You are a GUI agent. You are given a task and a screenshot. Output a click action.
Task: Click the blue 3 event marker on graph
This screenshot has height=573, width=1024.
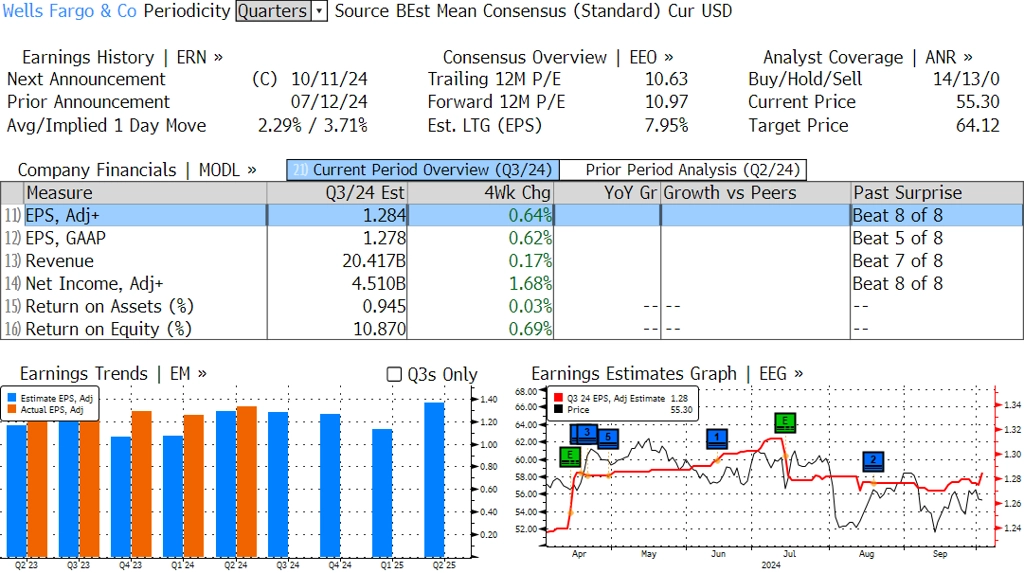(586, 434)
